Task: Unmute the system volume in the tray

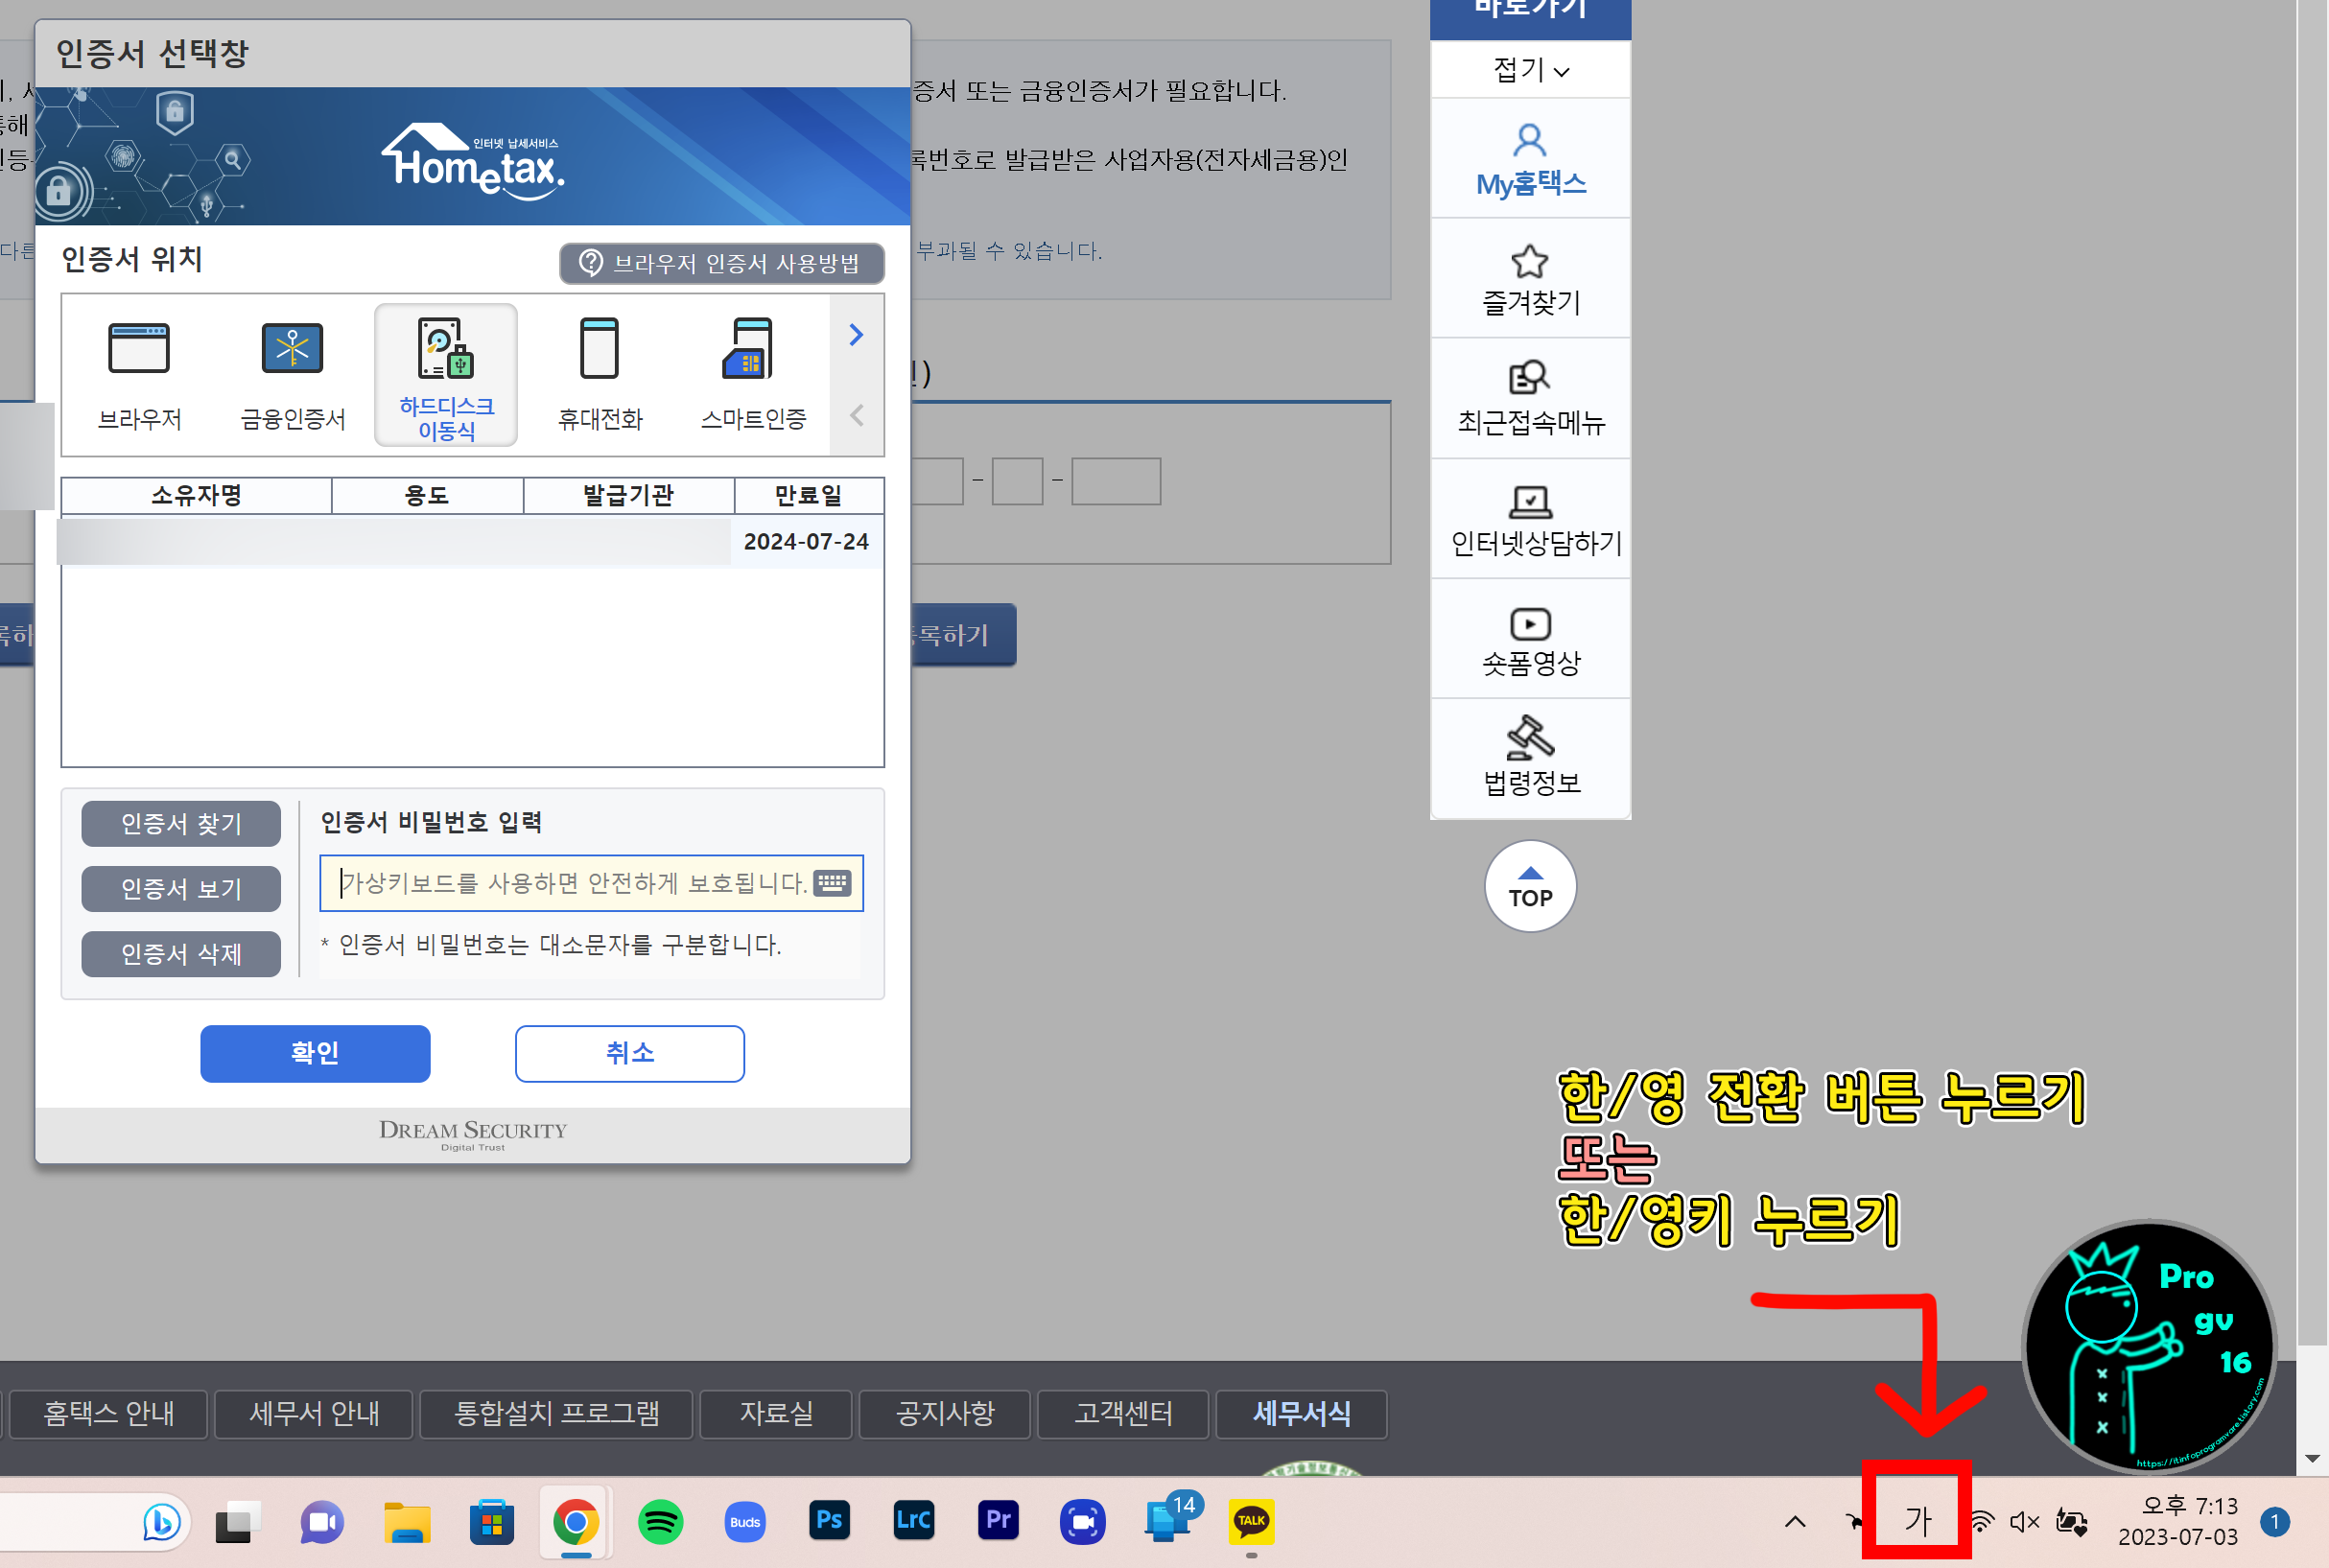Action: pos(2024,1521)
